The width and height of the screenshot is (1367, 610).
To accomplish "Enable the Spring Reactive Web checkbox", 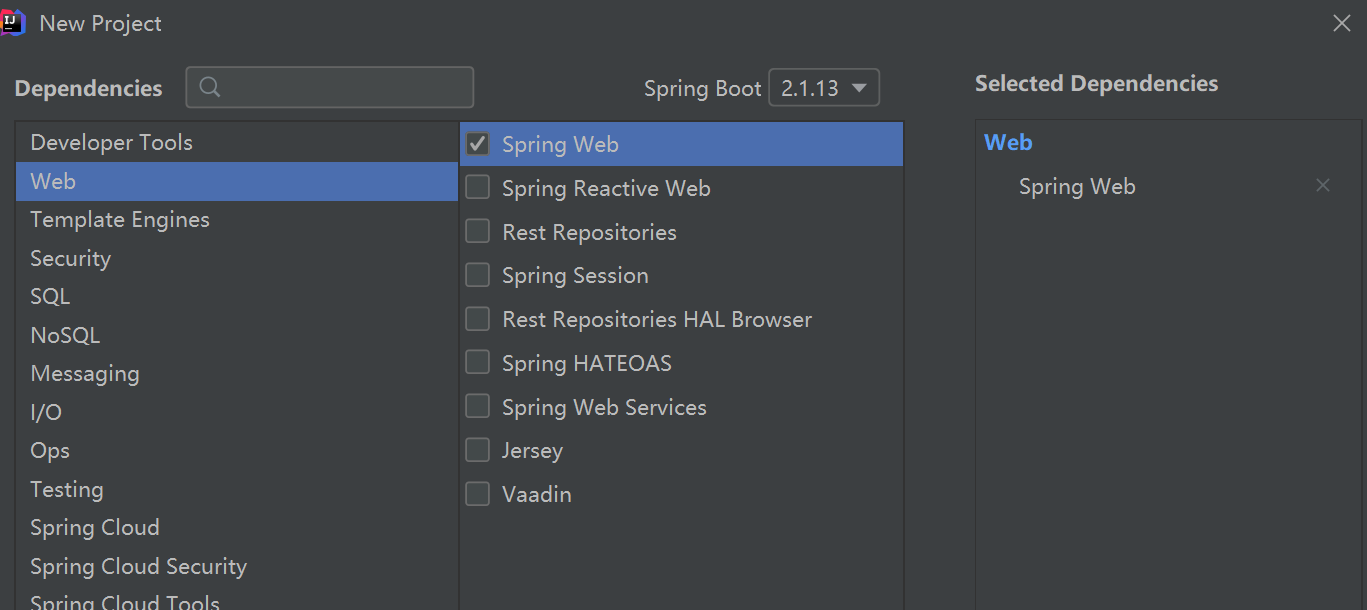I will (x=477, y=187).
